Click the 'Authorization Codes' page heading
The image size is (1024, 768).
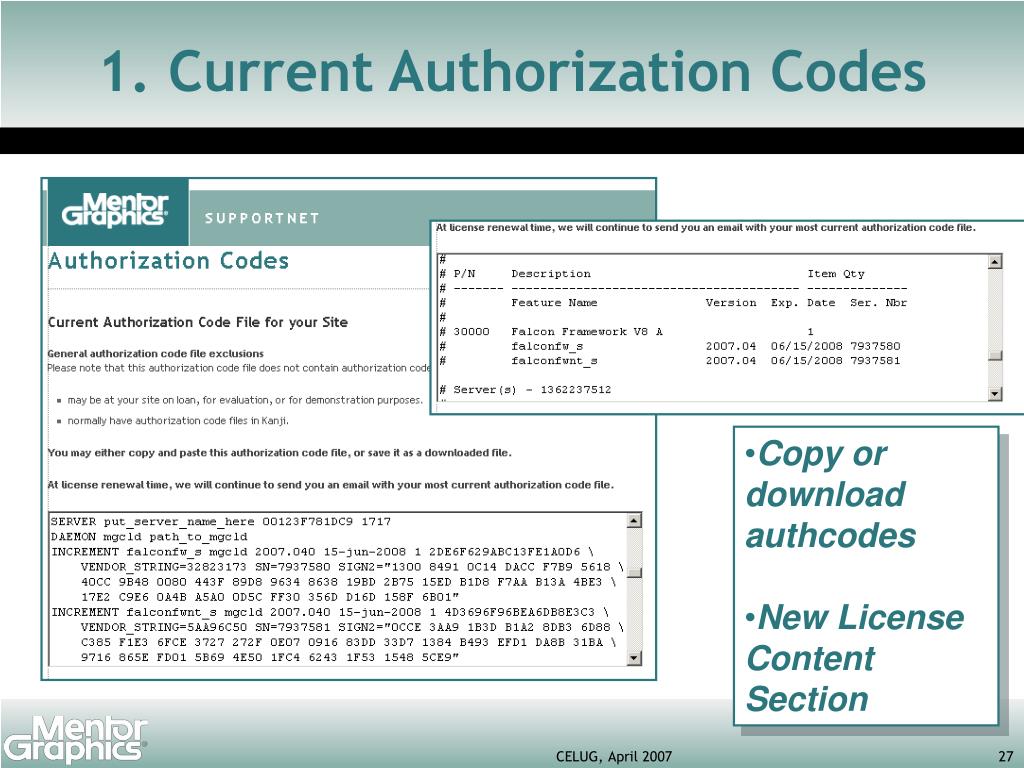click(168, 261)
